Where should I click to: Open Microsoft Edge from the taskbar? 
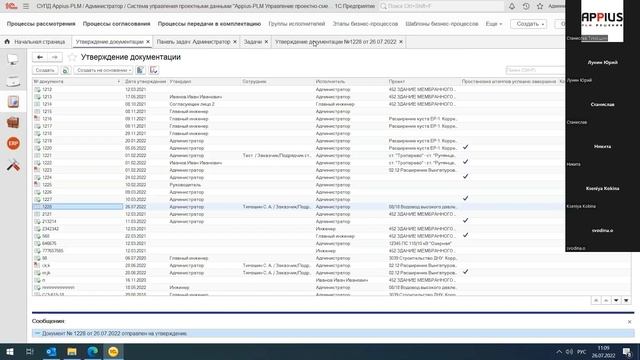(93, 352)
